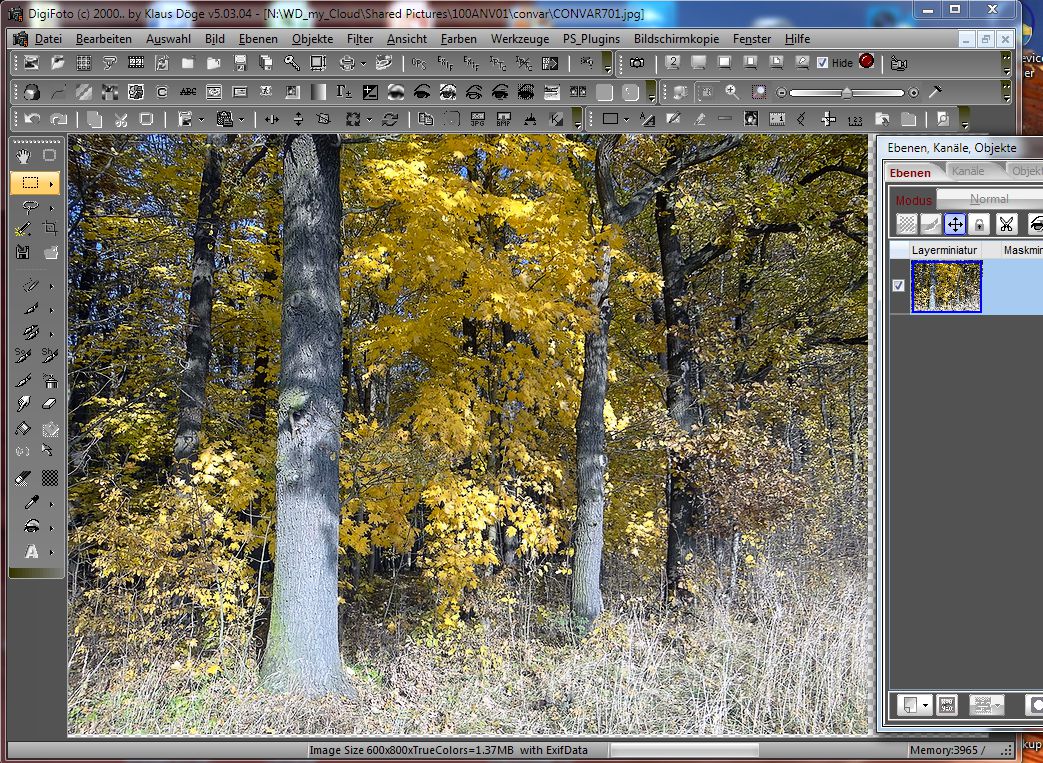Click the screenshot camera icon in the toolbar
The image size is (1043, 763).
[637, 62]
